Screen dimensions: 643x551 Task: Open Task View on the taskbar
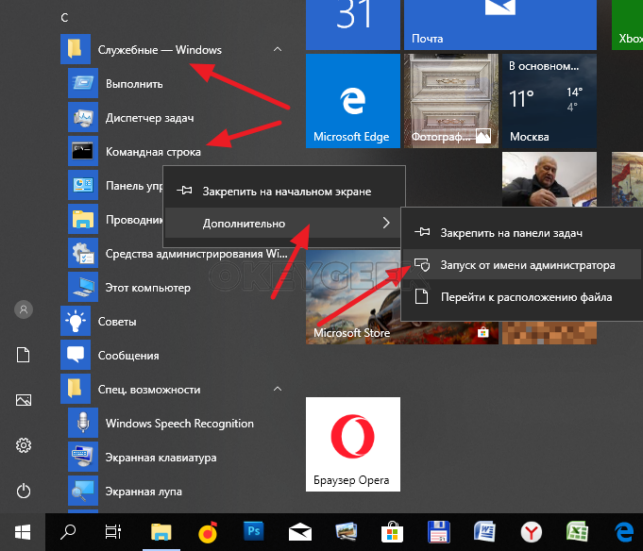[x=113, y=532]
